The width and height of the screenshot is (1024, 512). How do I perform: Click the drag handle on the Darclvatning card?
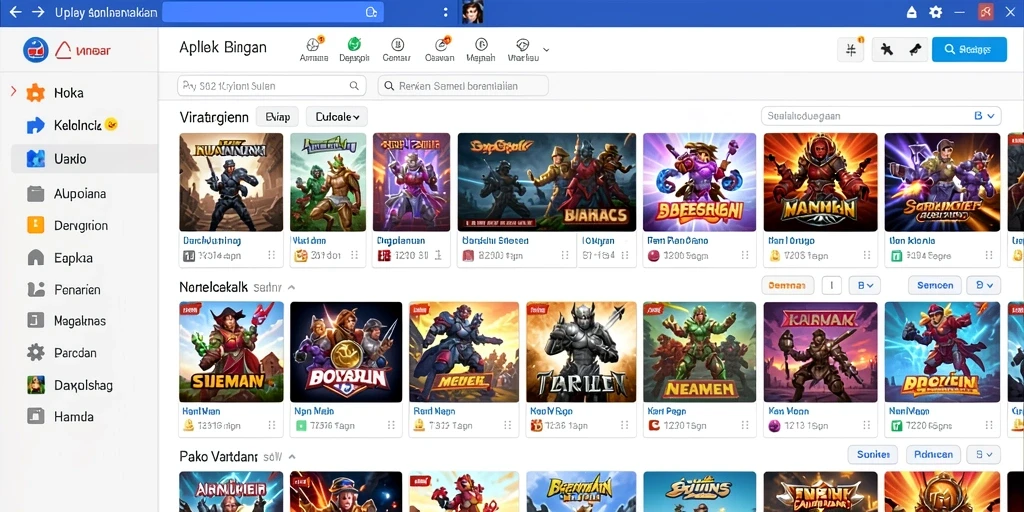272,256
